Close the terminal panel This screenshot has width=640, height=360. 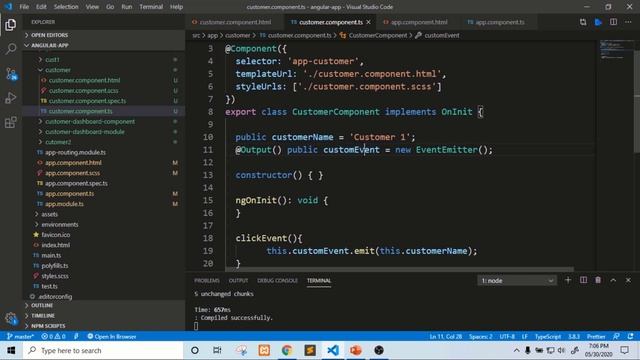628,280
